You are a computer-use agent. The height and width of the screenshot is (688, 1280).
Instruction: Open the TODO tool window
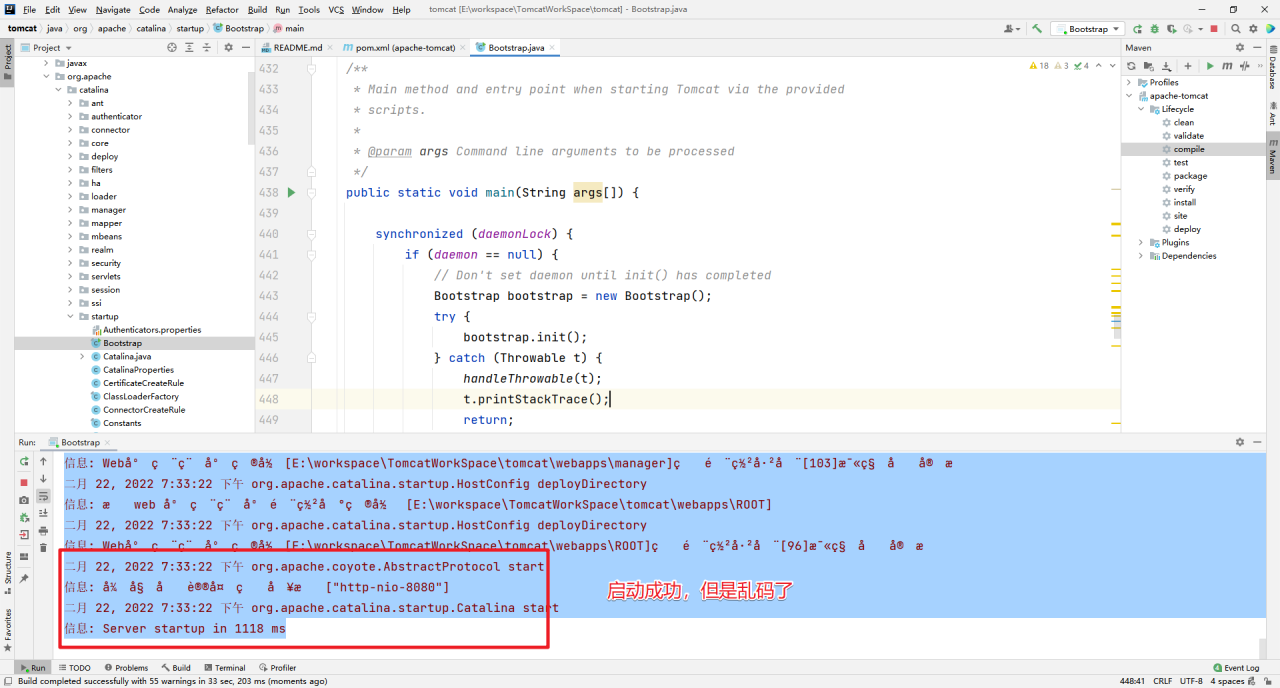(x=75, y=668)
